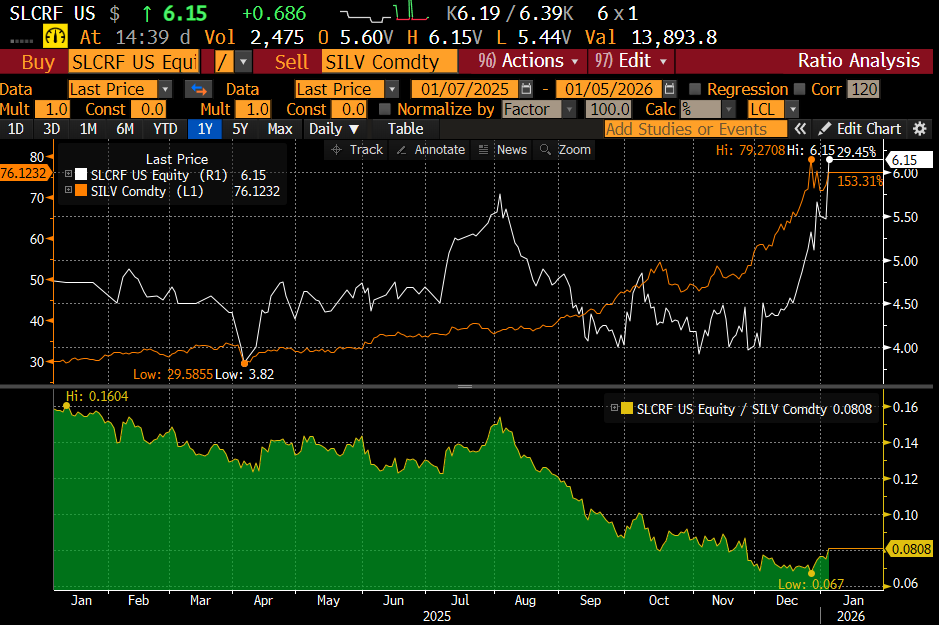Select 1D time range tab

click(16, 129)
